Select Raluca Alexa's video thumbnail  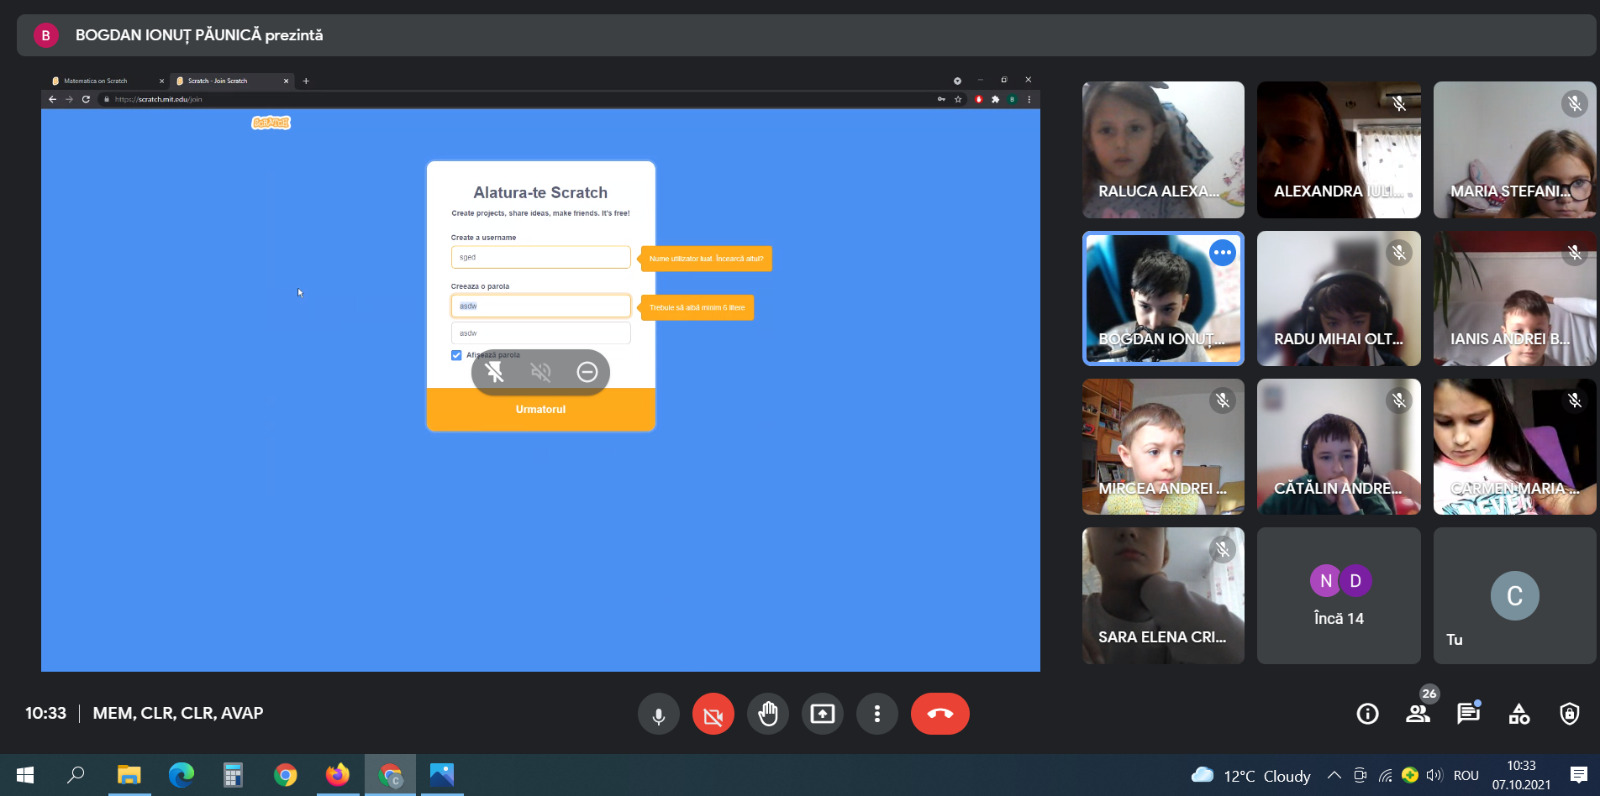[x=1163, y=150]
